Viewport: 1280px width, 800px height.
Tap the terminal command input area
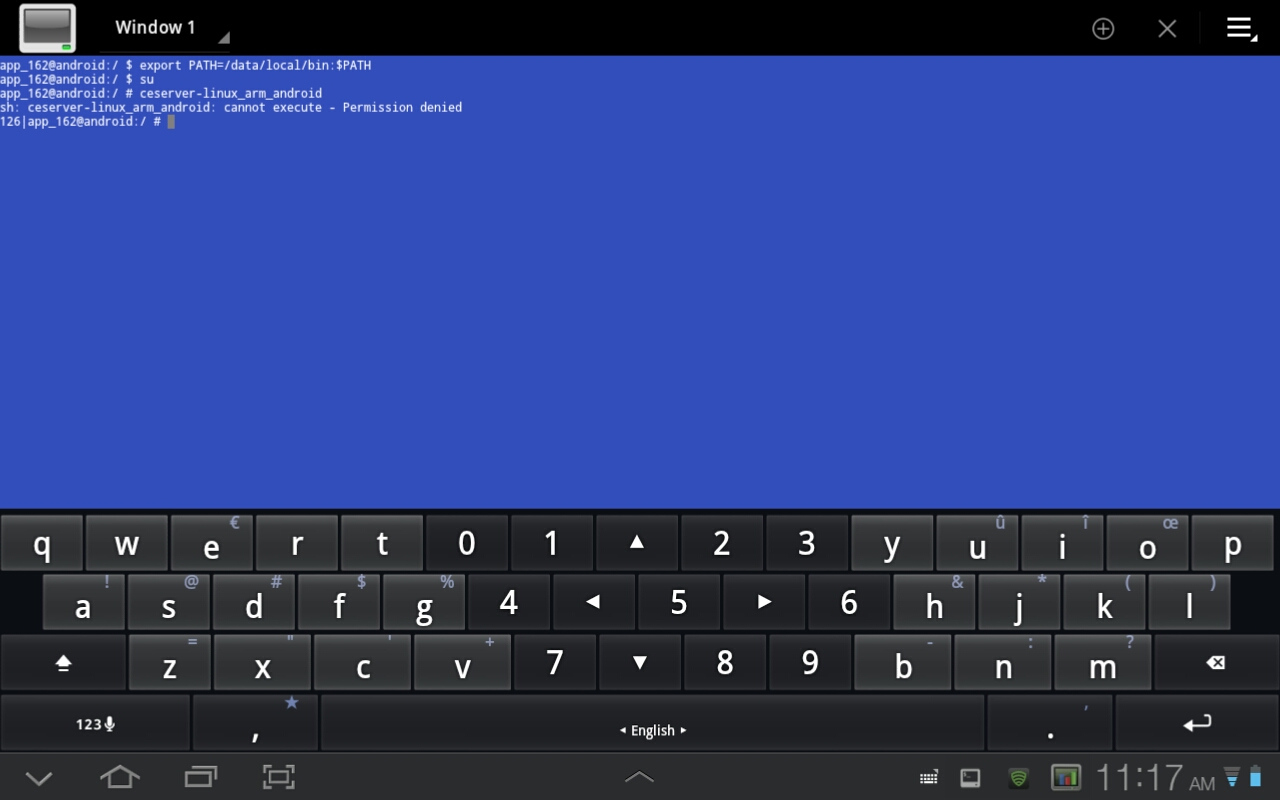pyautogui.click(x=640, y=300)
